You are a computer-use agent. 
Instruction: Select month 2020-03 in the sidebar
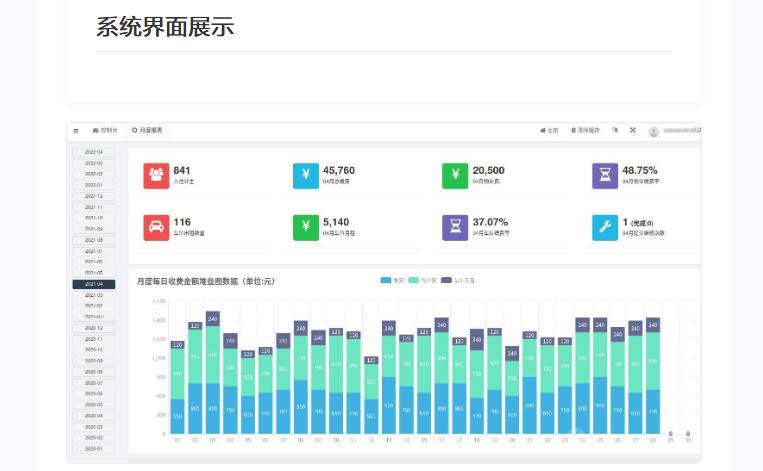click(94, 427)
